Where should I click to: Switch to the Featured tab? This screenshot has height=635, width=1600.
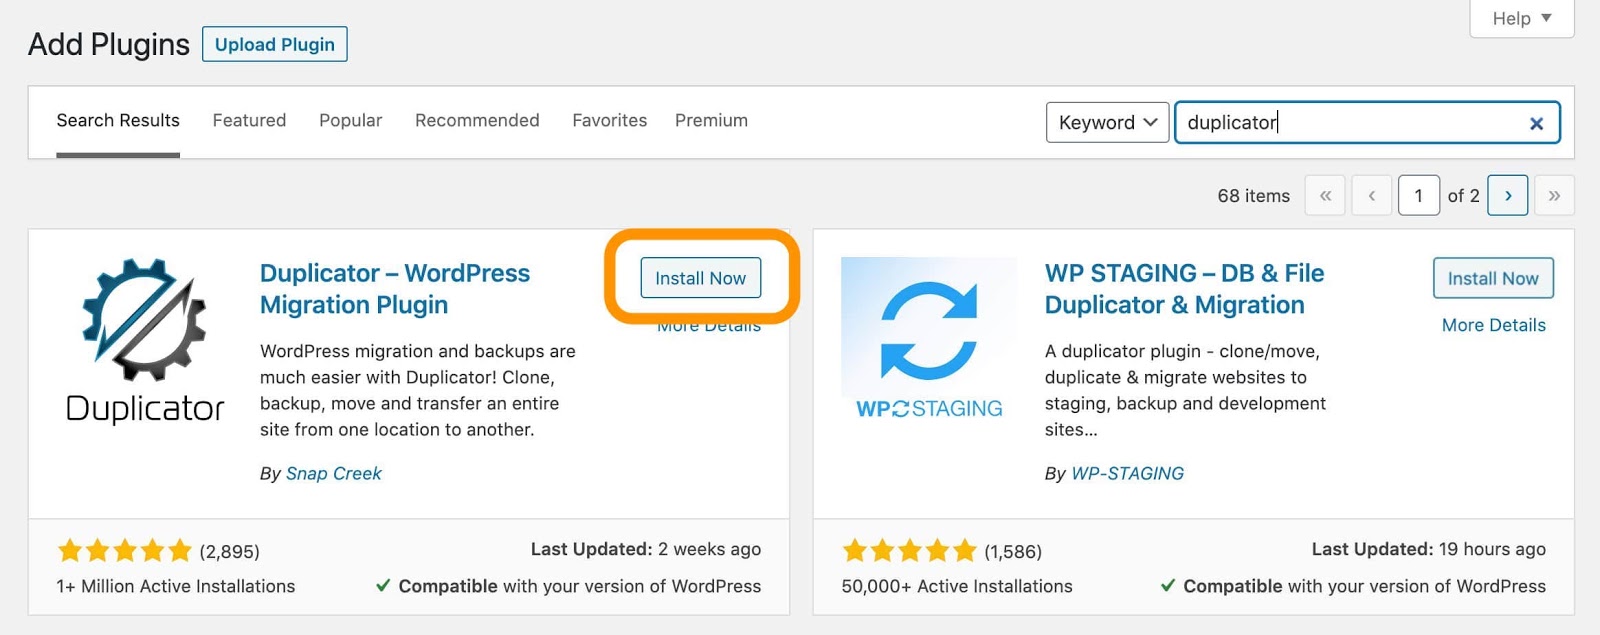pos(248,120)
